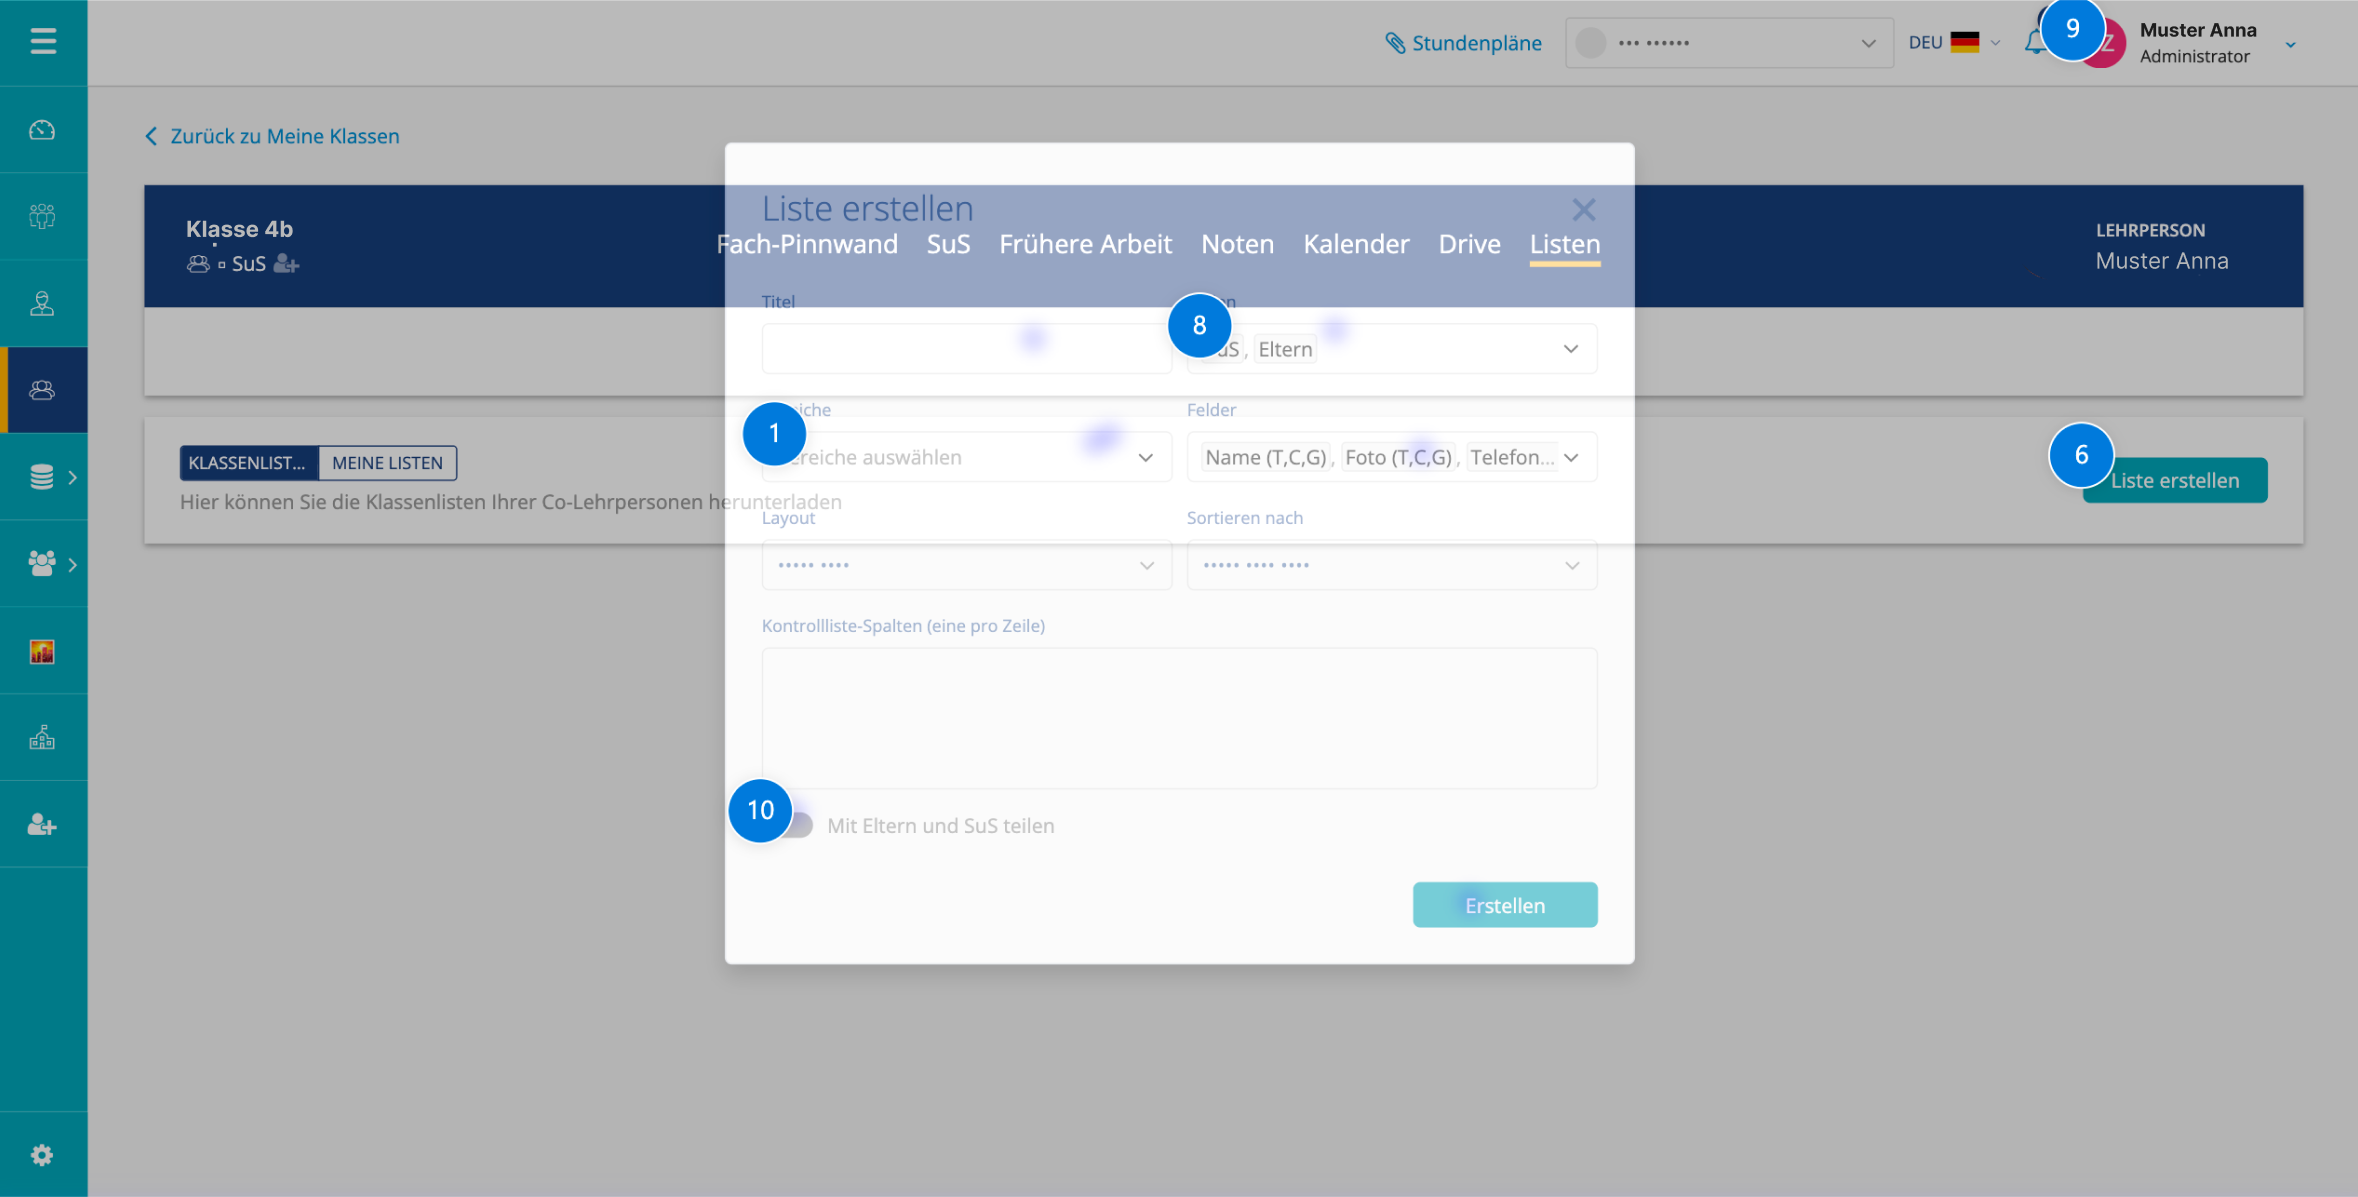Toggle Mit Eltern und SuS teilen
Screen dimensions: 2358x1197
pyautogui.click(x=796, y=825)
